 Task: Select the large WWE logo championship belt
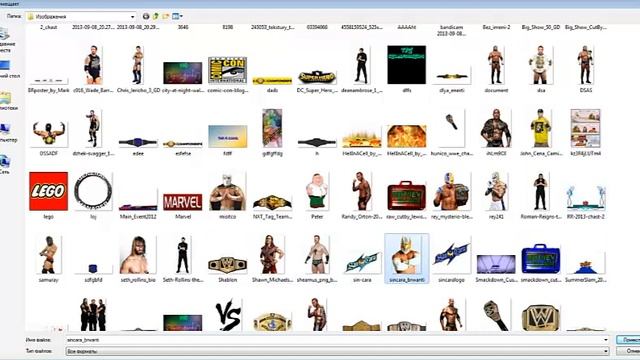click(541, 318)
